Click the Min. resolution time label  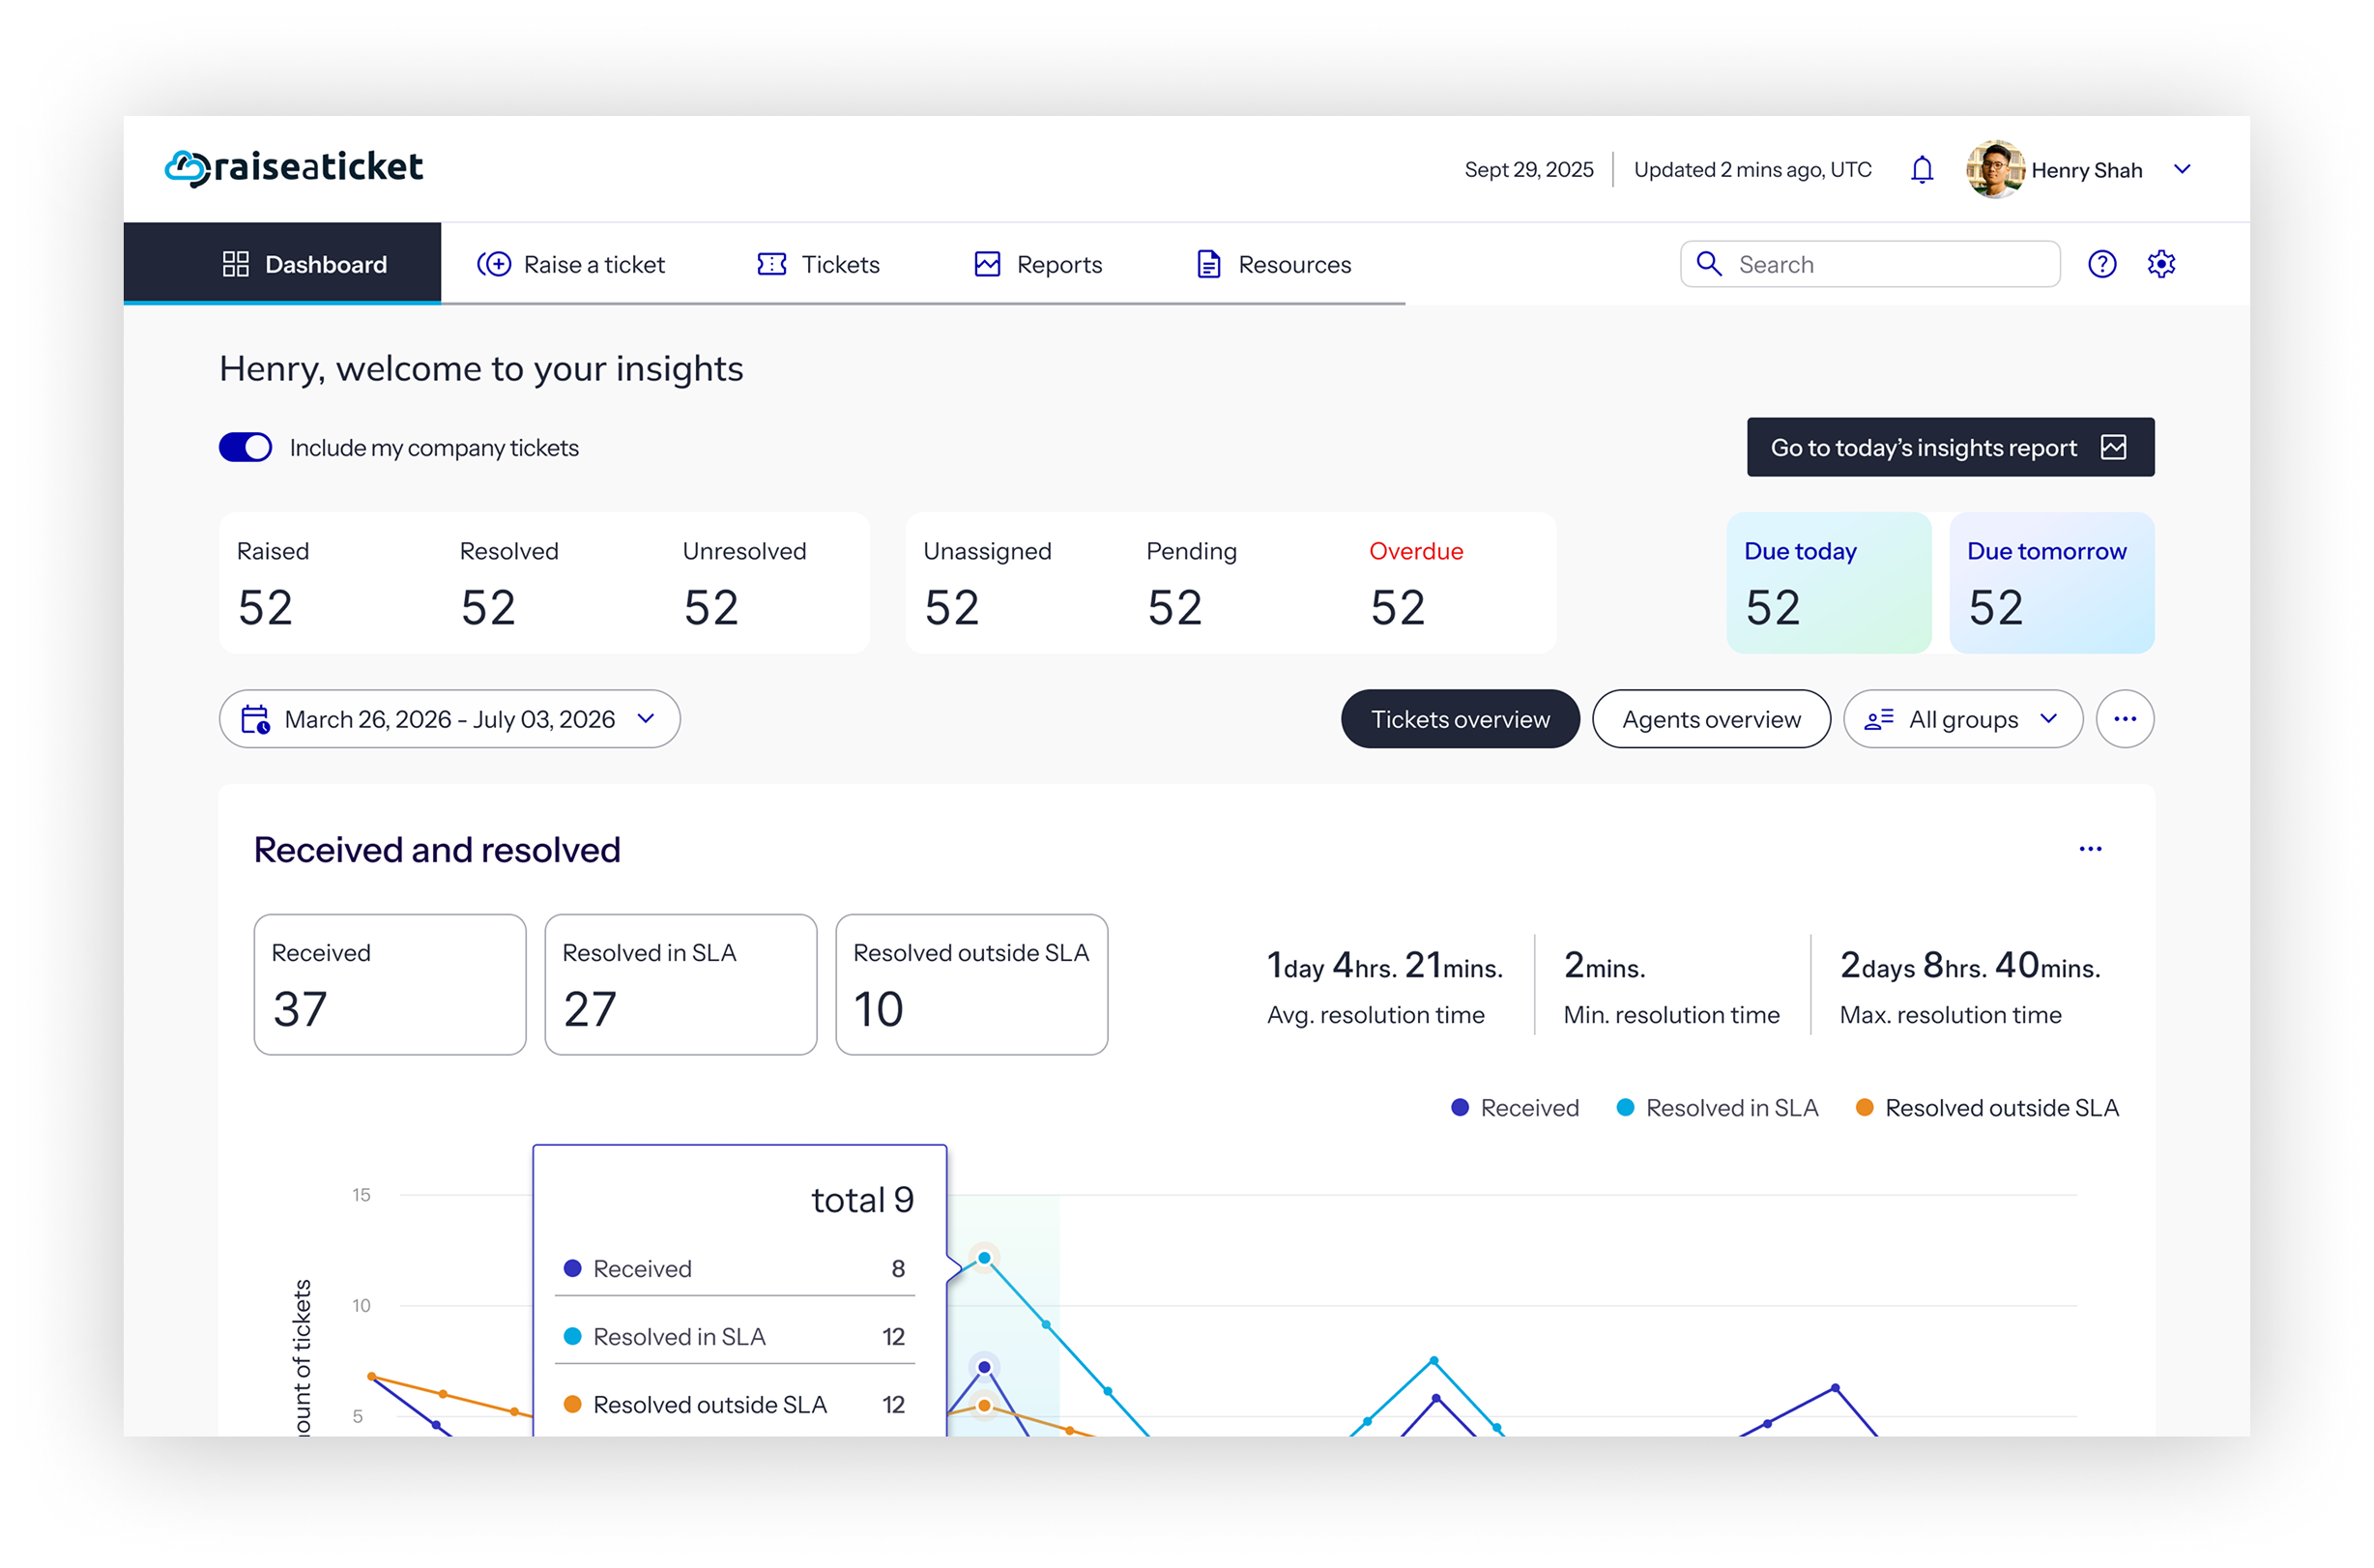(x=1671, y=1015)
